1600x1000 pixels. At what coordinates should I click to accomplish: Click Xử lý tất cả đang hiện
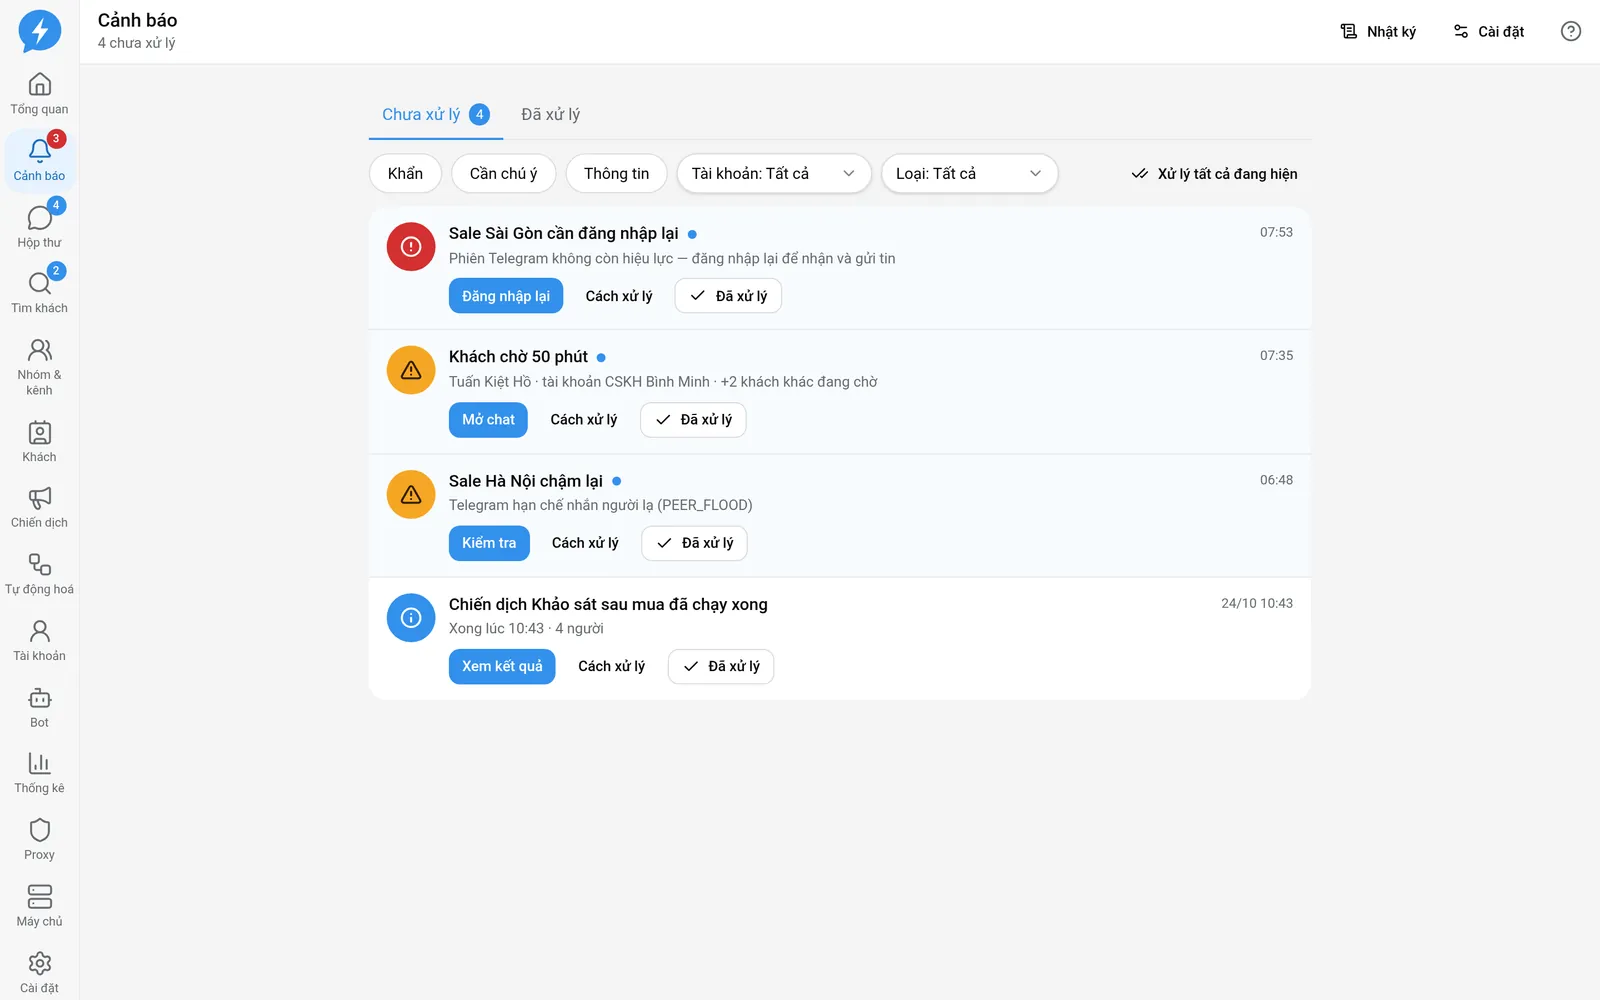1214,174
